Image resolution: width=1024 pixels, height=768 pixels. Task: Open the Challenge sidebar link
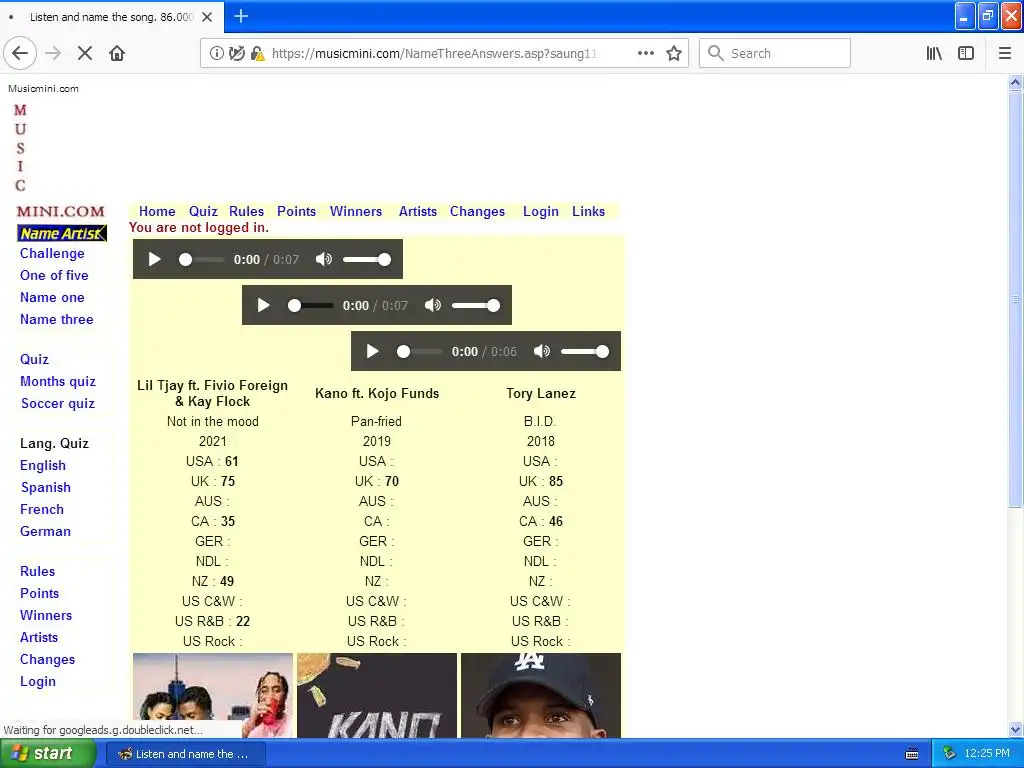52,253
